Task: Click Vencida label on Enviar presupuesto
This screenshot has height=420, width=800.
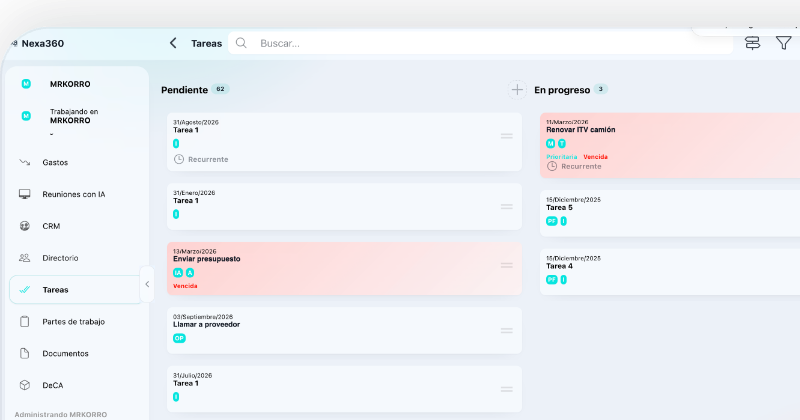Action: click(185, 286)
